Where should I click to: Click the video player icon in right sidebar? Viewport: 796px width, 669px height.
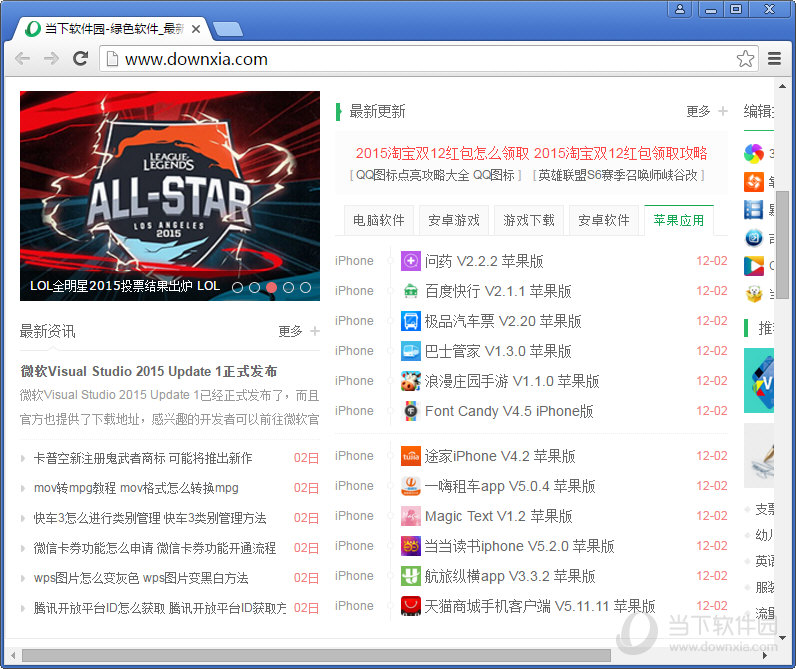pyautogui.click(x=754, y=265)
